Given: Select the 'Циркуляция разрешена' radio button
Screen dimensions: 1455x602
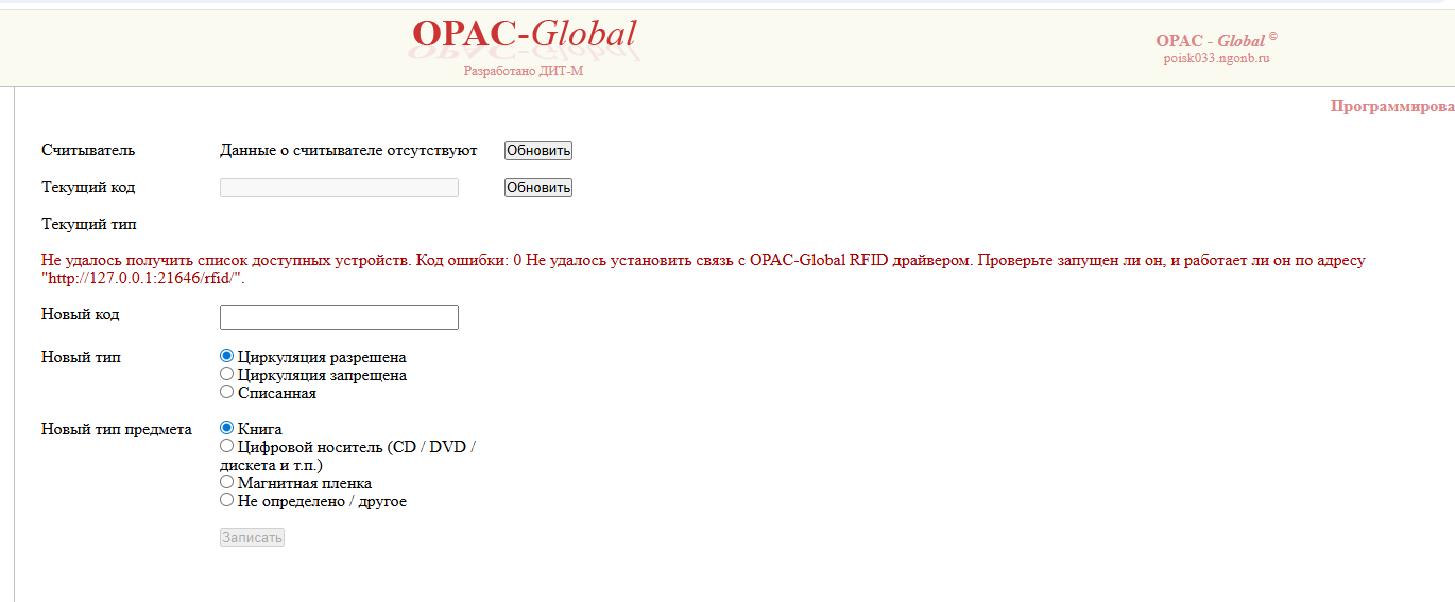Looking at the screenshot, I should click(227, 356).
